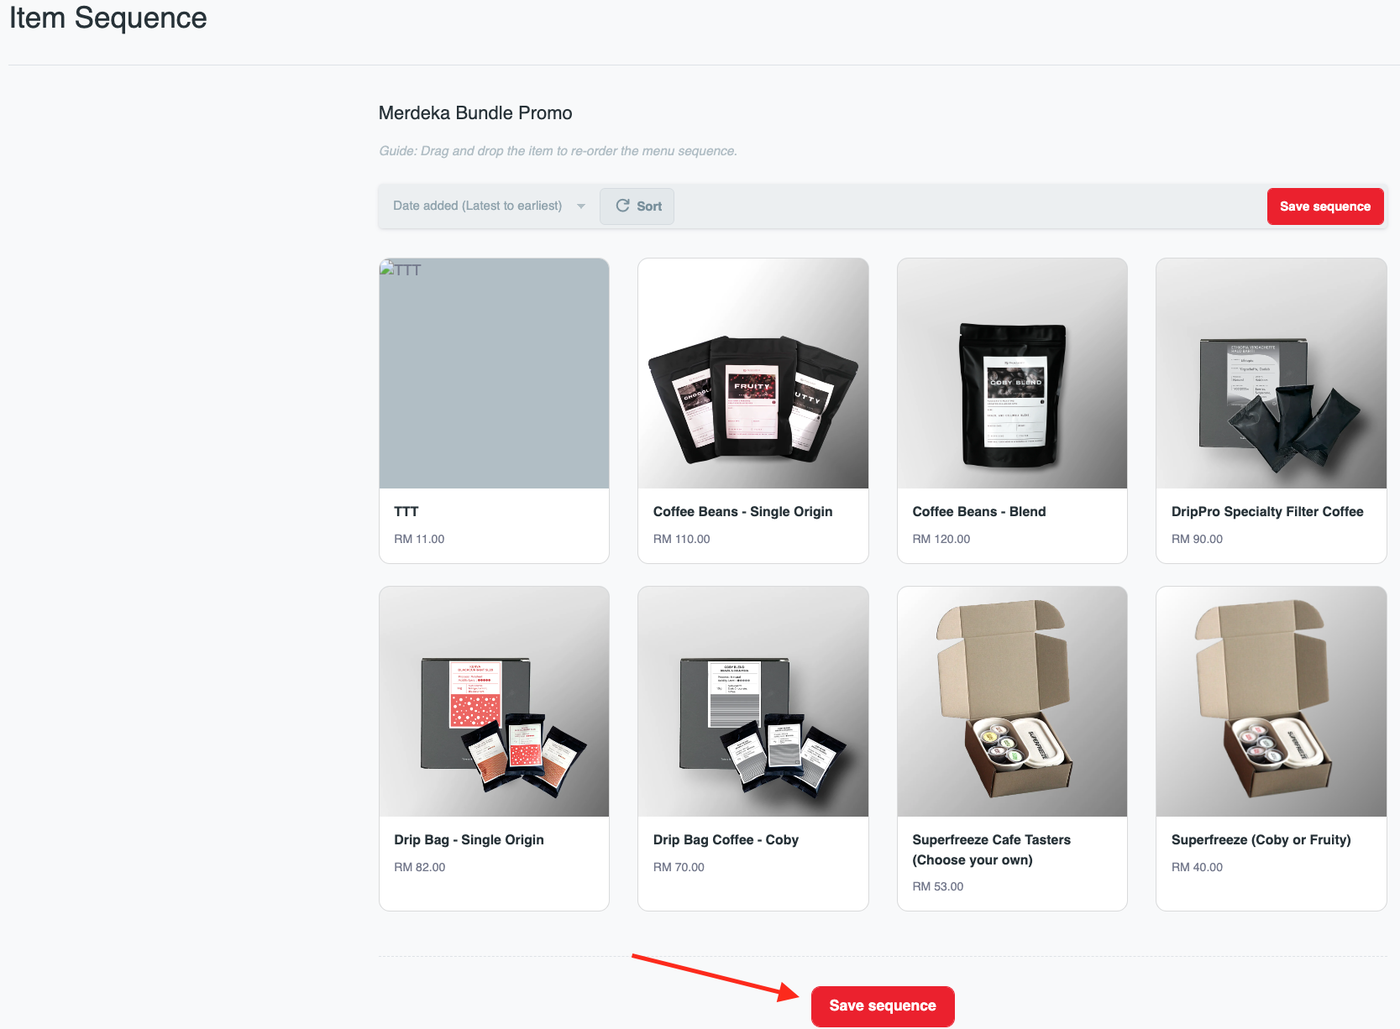Select the Coffee Beans - Blend image
The image size is (1400, 1029).
(1012, 373)
